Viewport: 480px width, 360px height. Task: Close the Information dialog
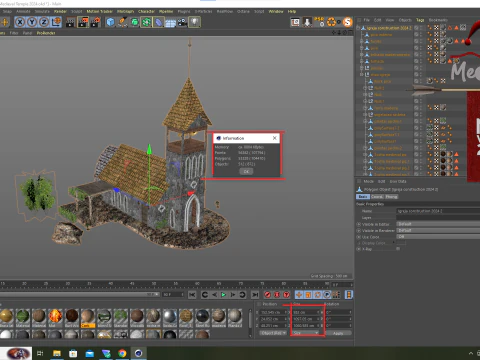click(x=275, y=138)
